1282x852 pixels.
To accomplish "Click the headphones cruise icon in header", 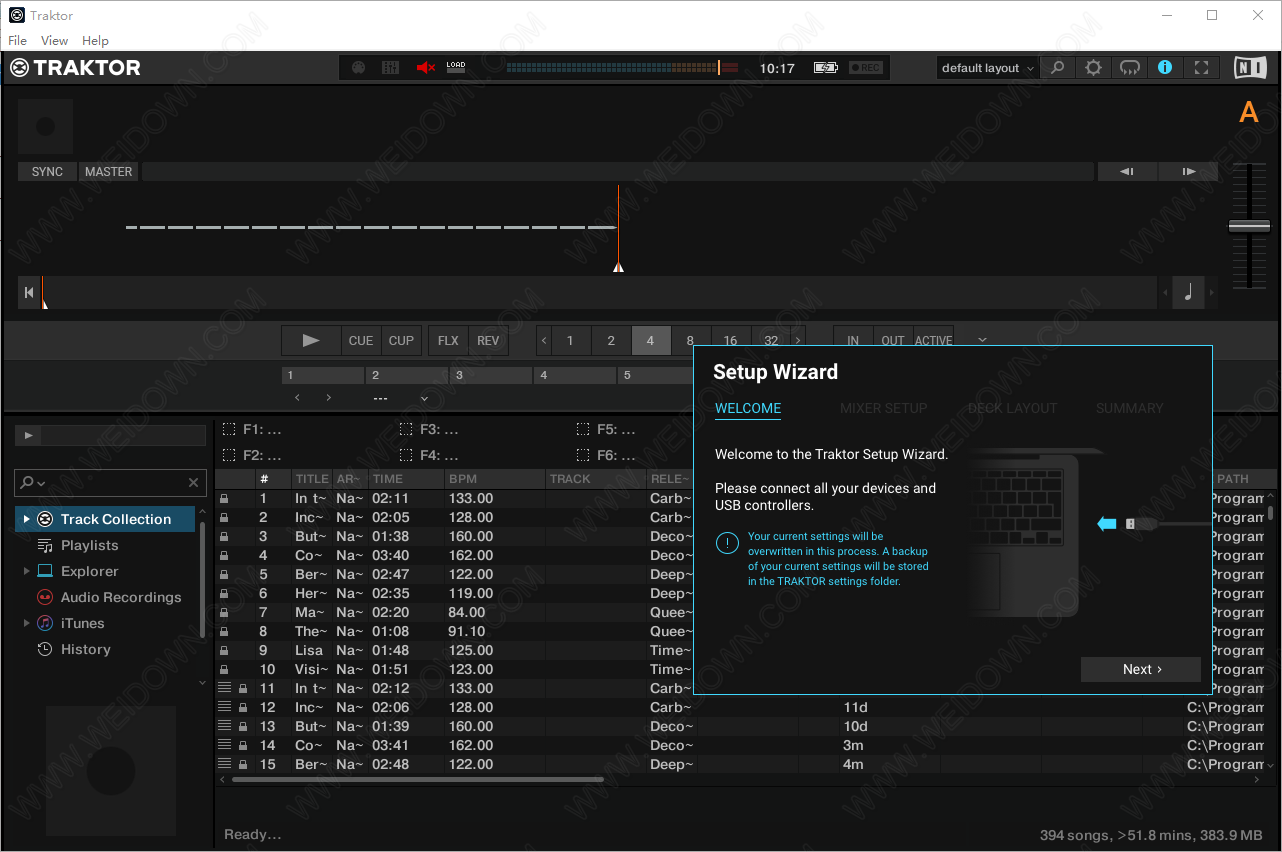I will click(1130, 68).
